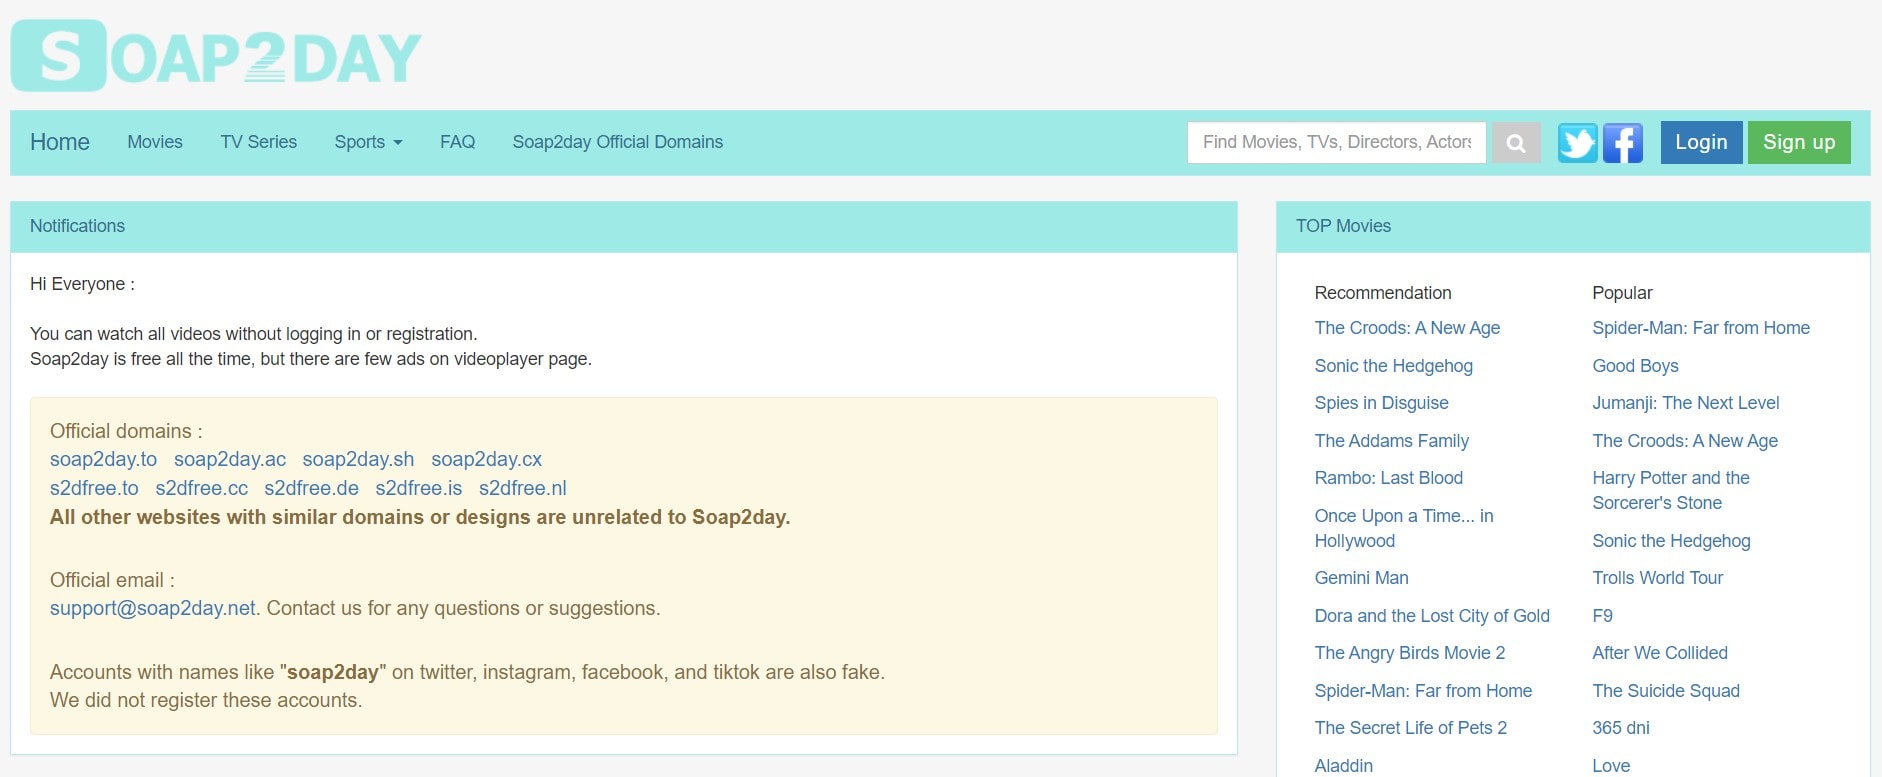
Task: Click the search magnifier button
Action: point(1516,143)
